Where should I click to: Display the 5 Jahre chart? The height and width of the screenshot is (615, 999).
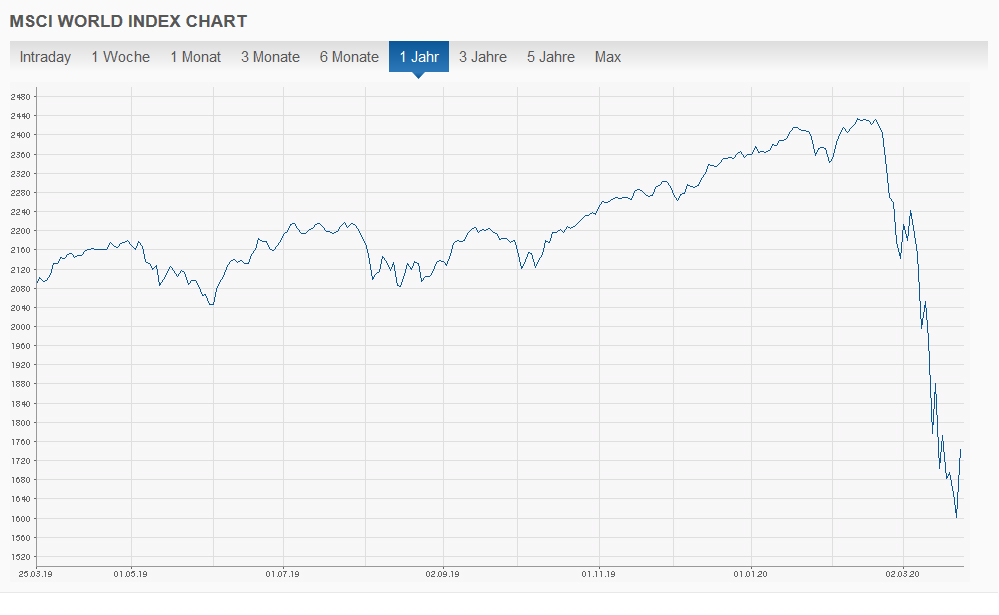551,57
